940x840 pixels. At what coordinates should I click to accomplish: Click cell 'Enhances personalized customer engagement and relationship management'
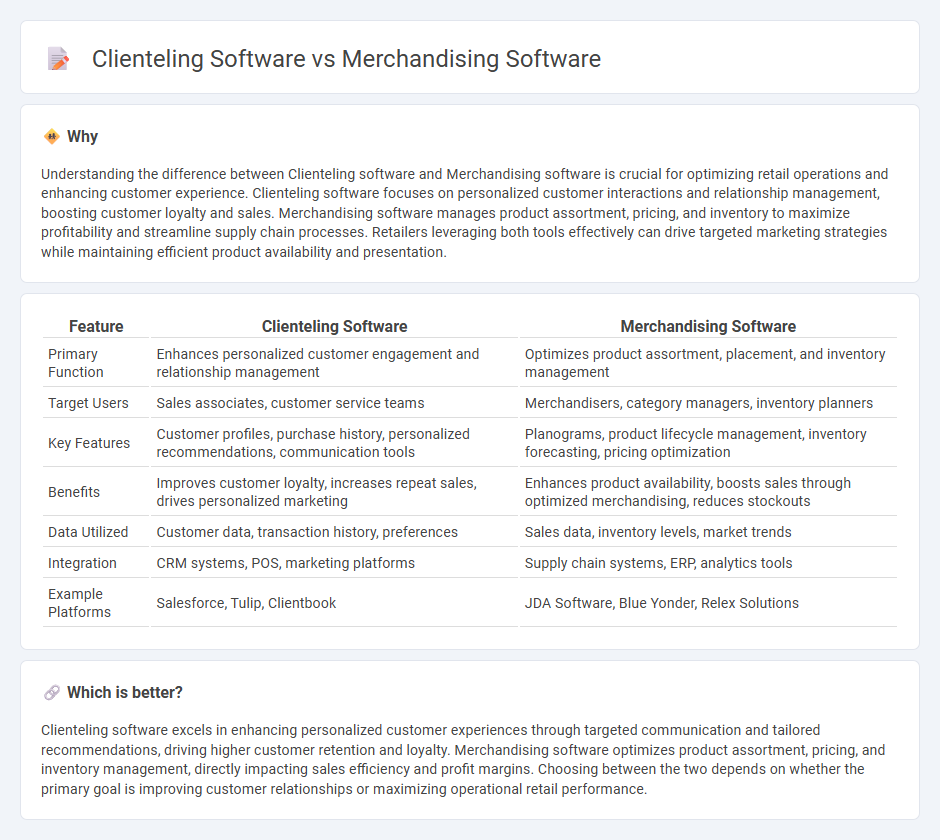(x=334, y=363)
